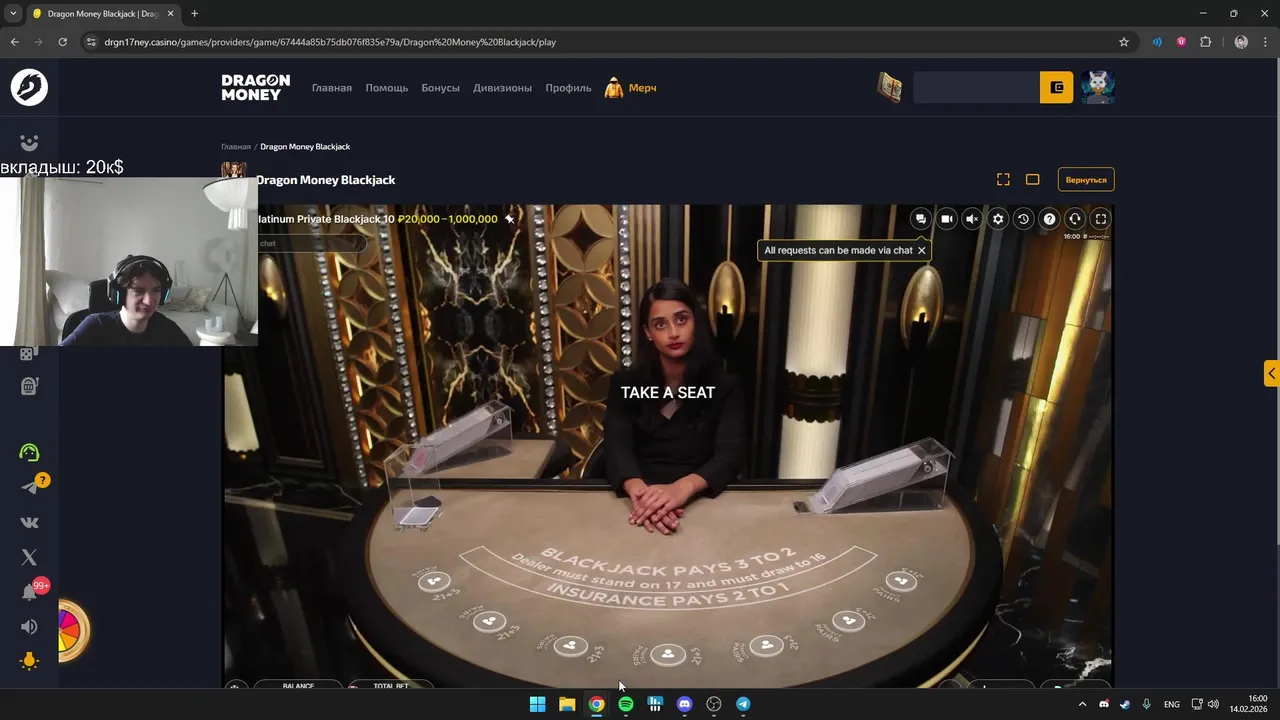The width and height of the screenshot is (1280, 720).
Task: Open Мерч shop link
Action: 631,88
